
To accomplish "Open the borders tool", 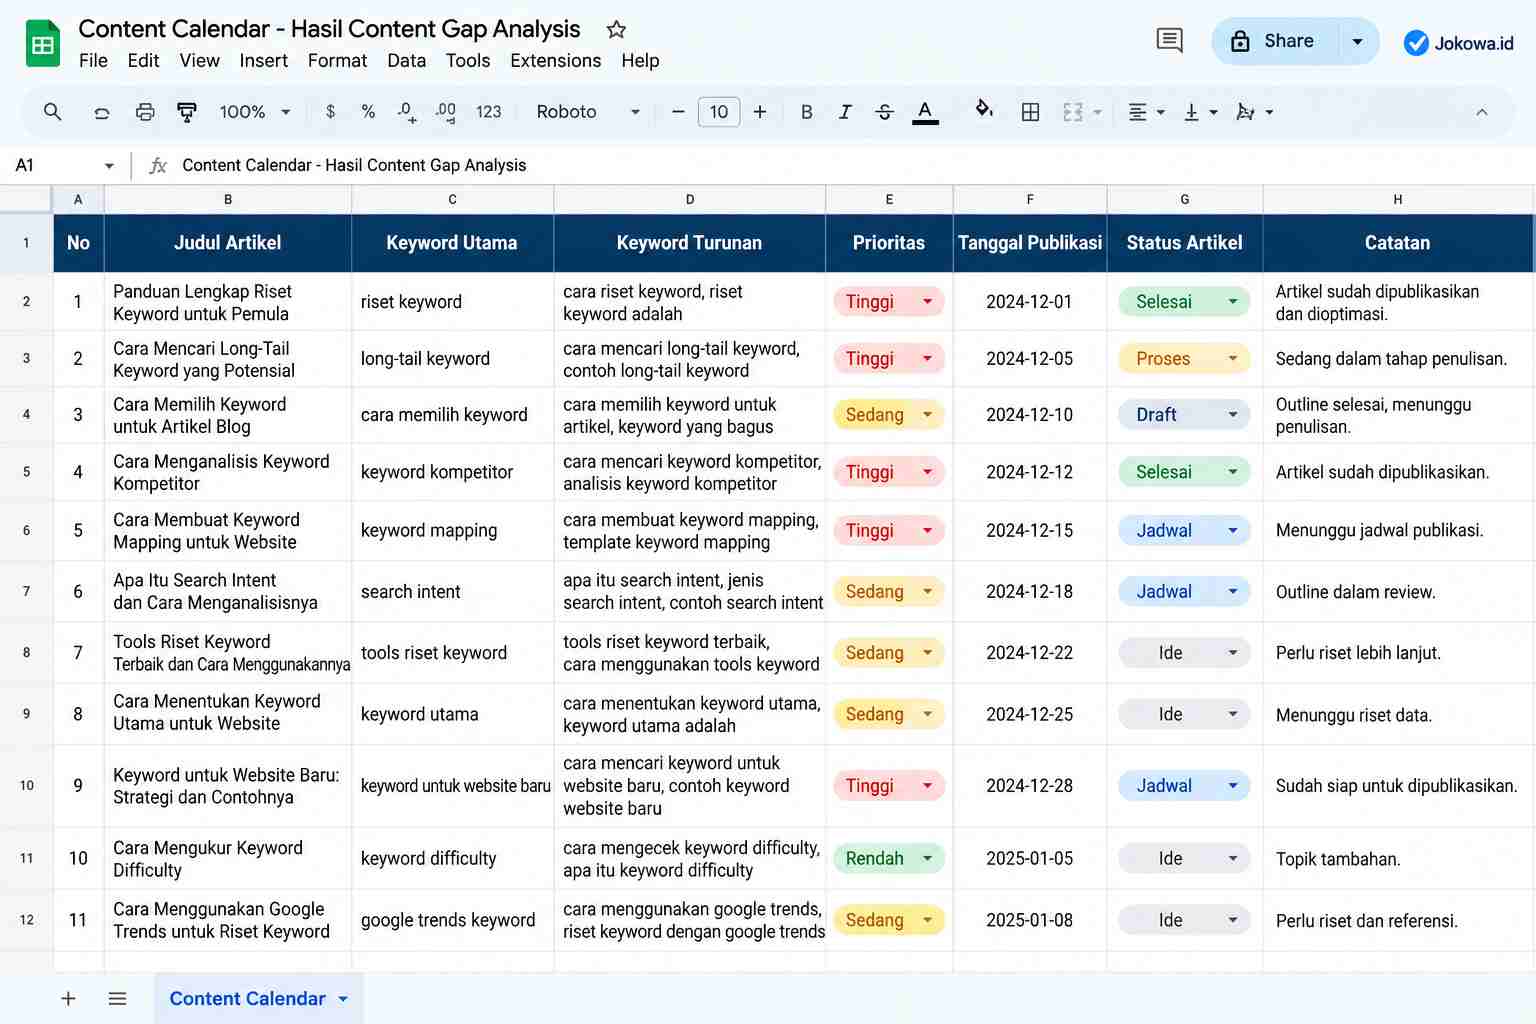I will (1030, 112).
